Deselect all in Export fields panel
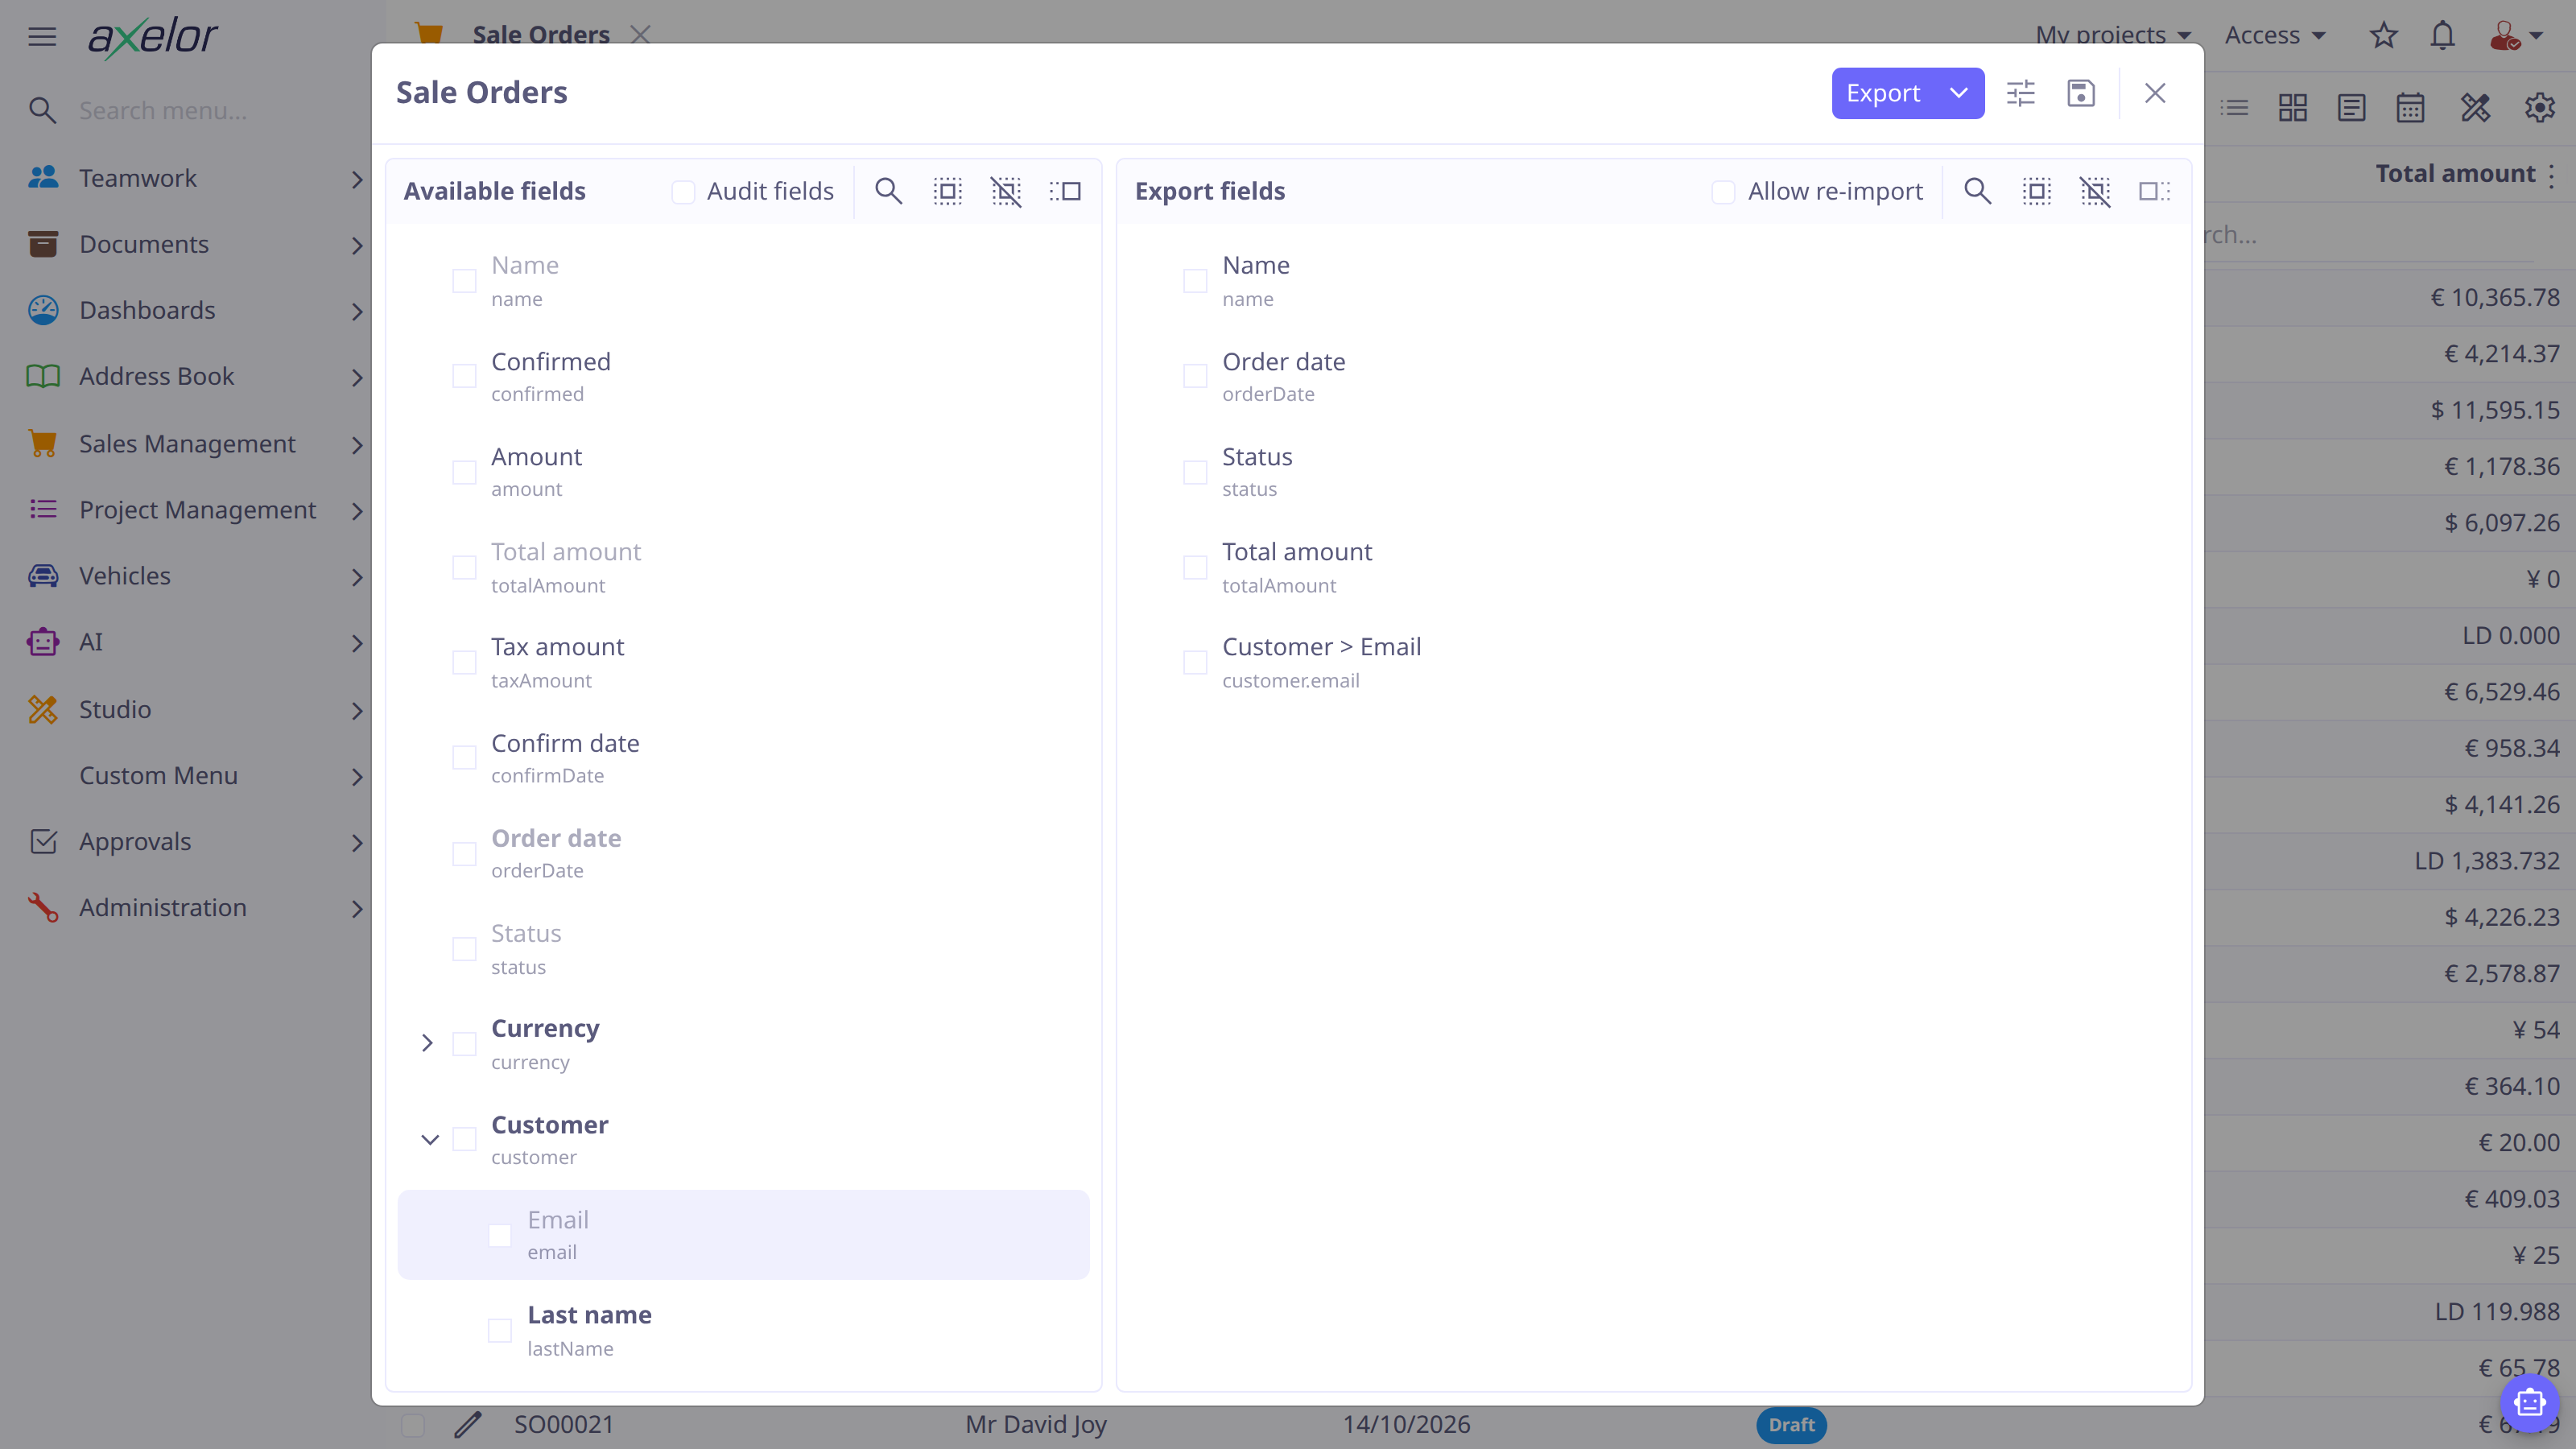 [2095, 191]
